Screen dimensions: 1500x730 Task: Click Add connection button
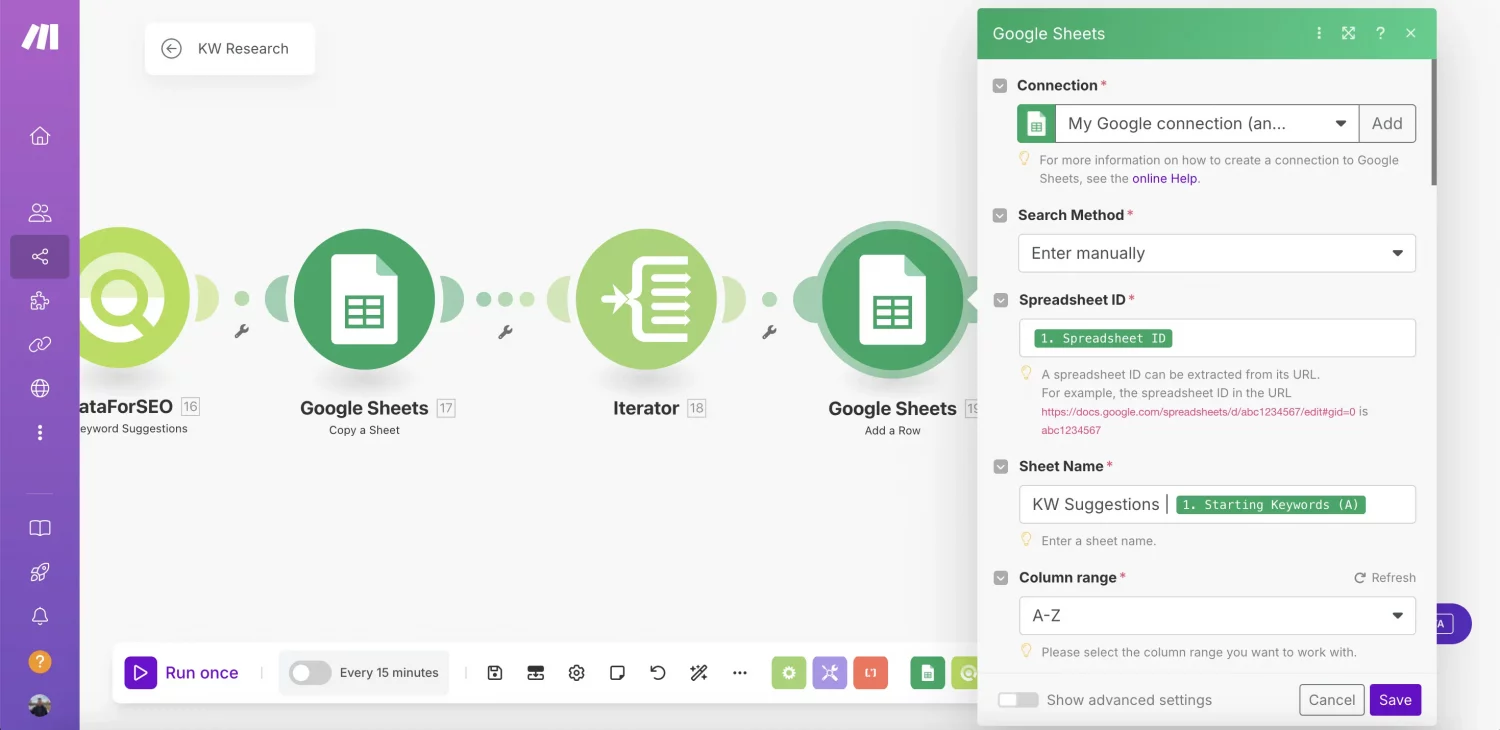click(x=1387, y=124)
